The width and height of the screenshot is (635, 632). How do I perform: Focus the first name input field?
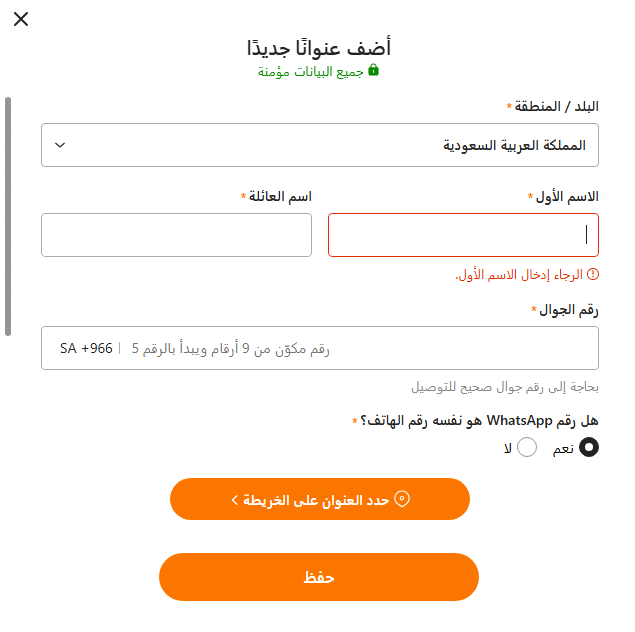(x=463, y=235)
